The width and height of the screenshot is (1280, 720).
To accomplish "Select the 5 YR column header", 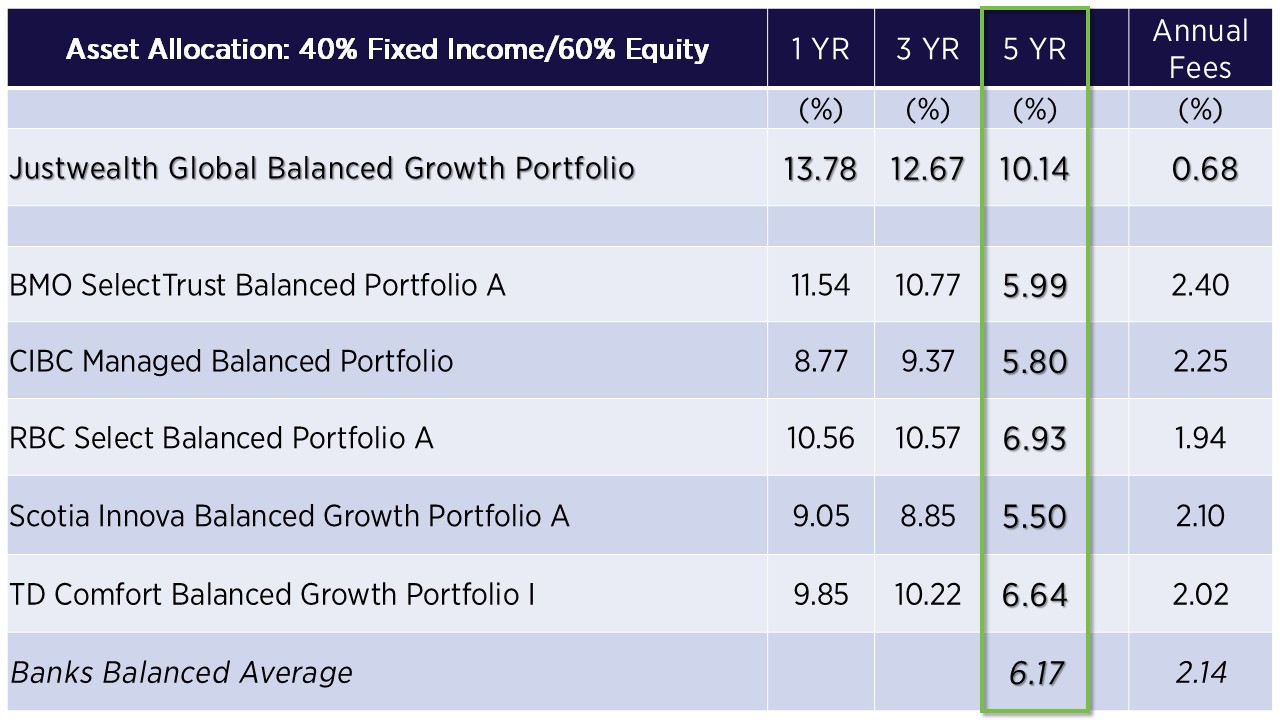I will pos(1034,48).
